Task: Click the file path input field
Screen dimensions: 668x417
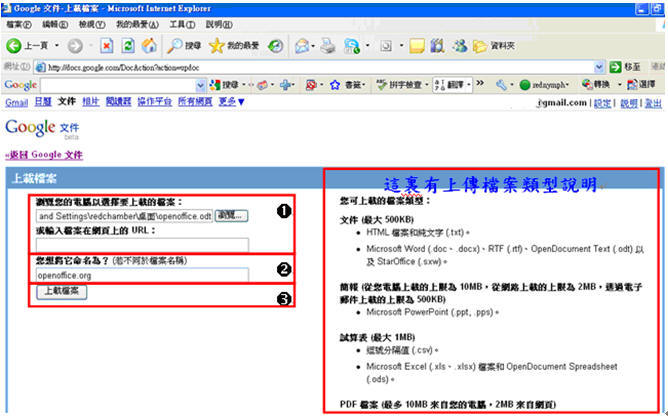Action: [x=124, y=216]
